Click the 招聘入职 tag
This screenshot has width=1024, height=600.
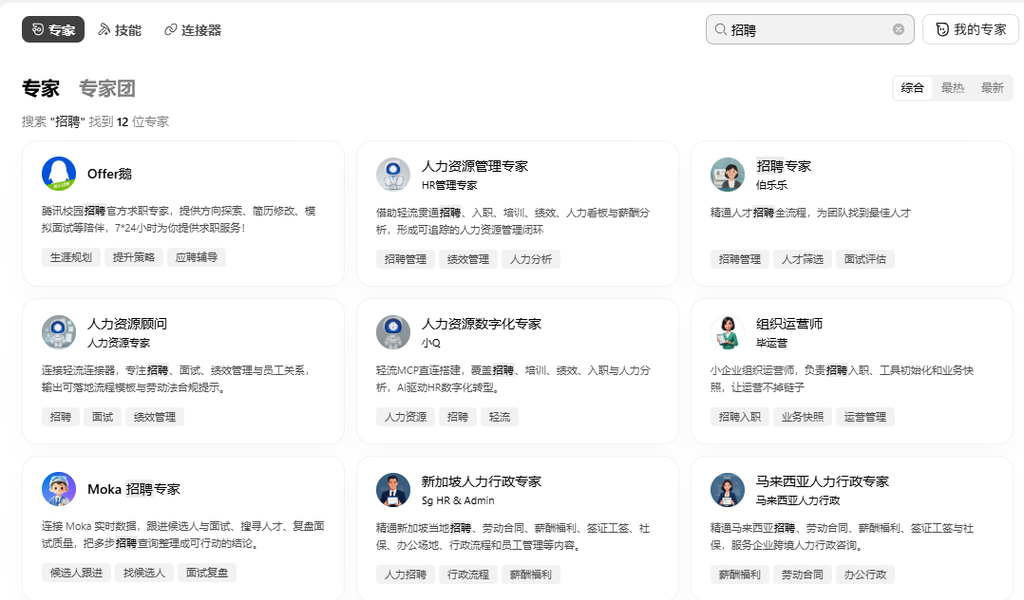[x=740, y=417]
